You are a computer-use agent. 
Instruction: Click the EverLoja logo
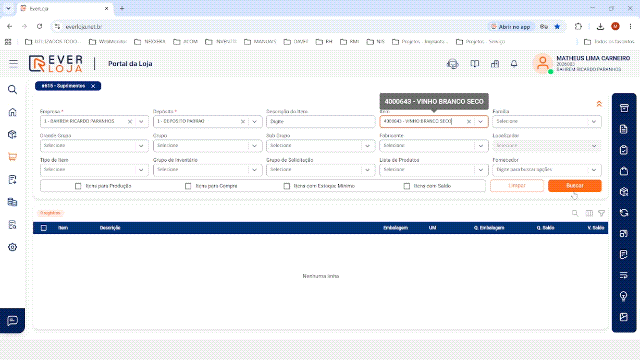(x=56, y=64)
